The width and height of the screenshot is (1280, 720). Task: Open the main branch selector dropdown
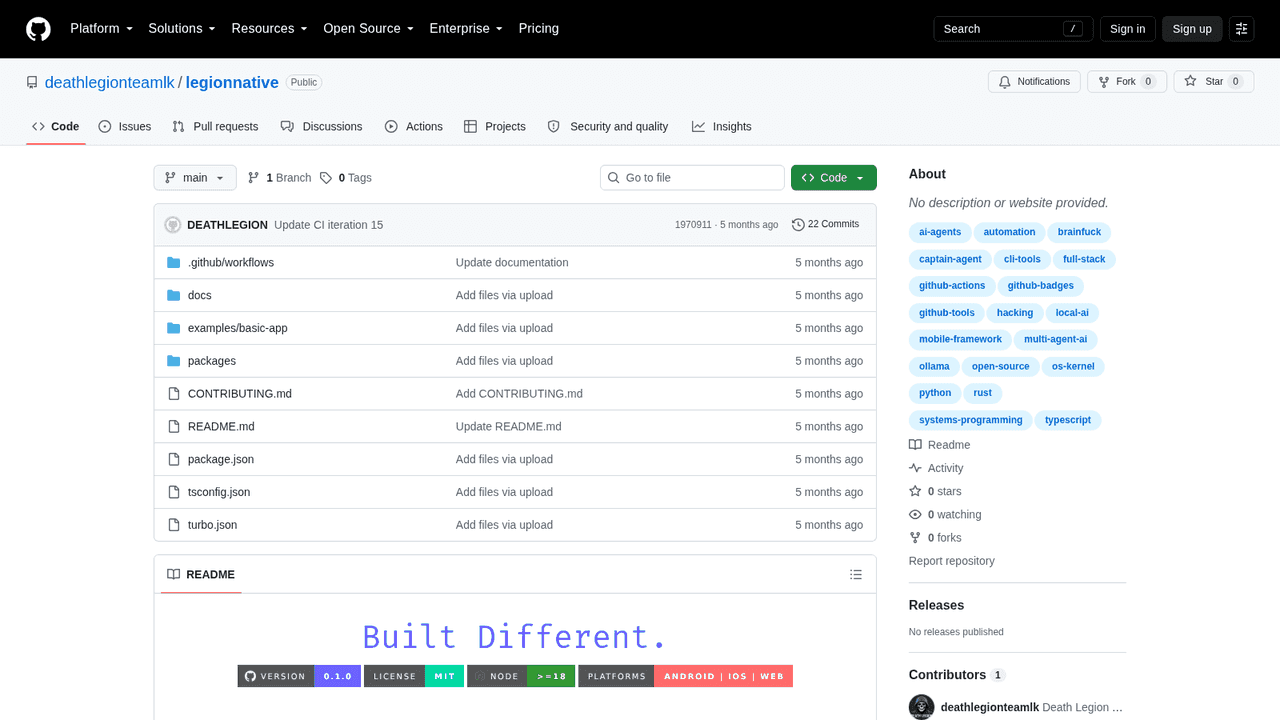(x=195, y=178)
